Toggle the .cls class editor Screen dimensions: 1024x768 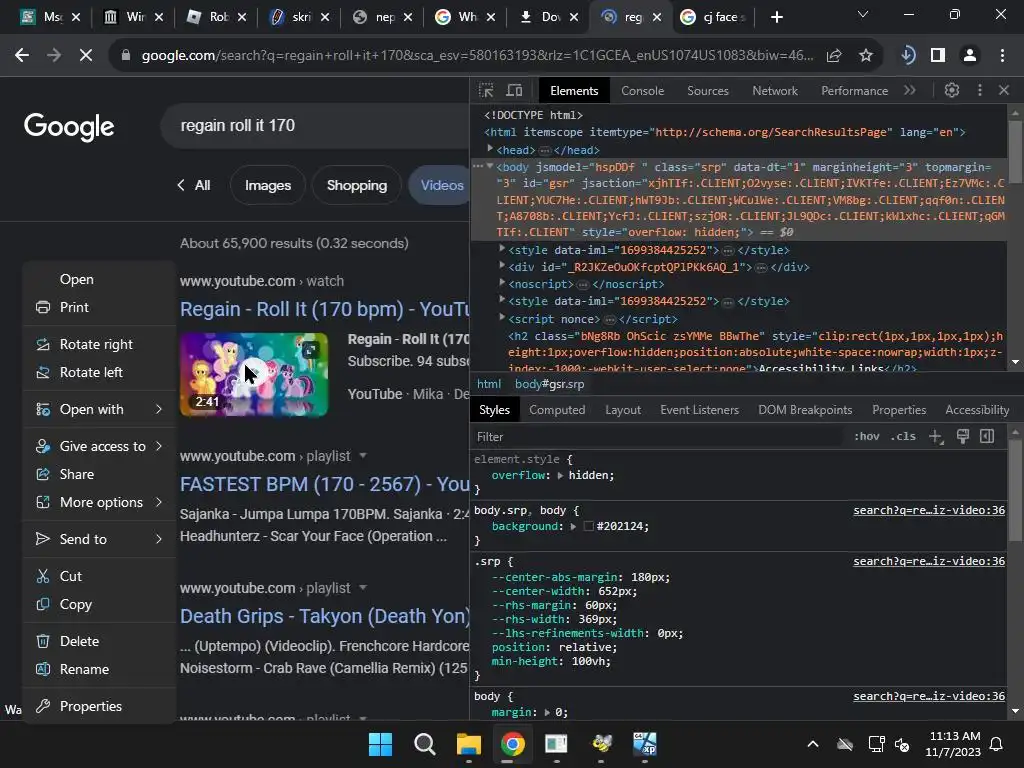(x=903, y=436)
